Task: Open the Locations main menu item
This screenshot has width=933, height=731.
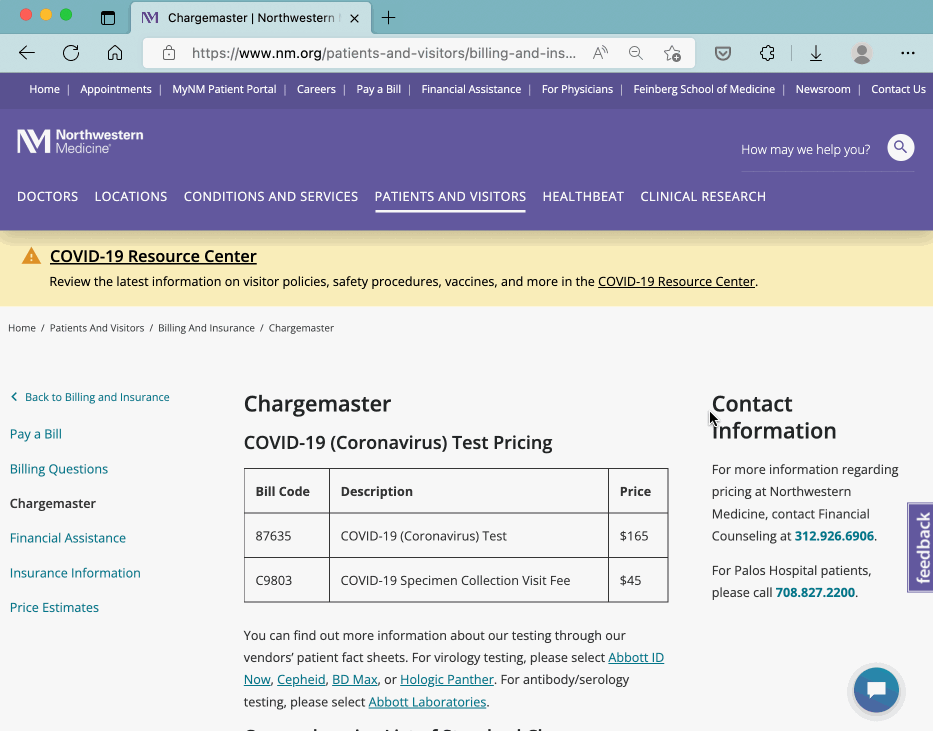Action: coord(131,196)
